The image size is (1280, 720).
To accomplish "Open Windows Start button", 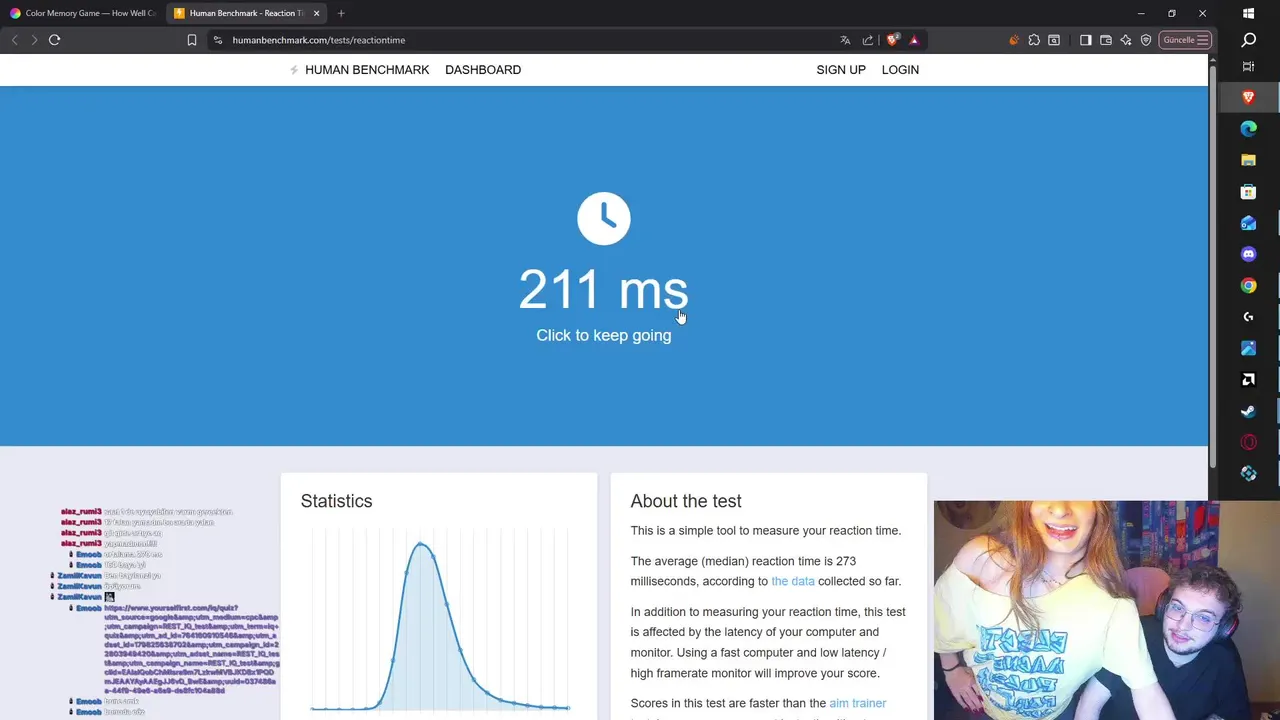I will [x=1248, y=13].
